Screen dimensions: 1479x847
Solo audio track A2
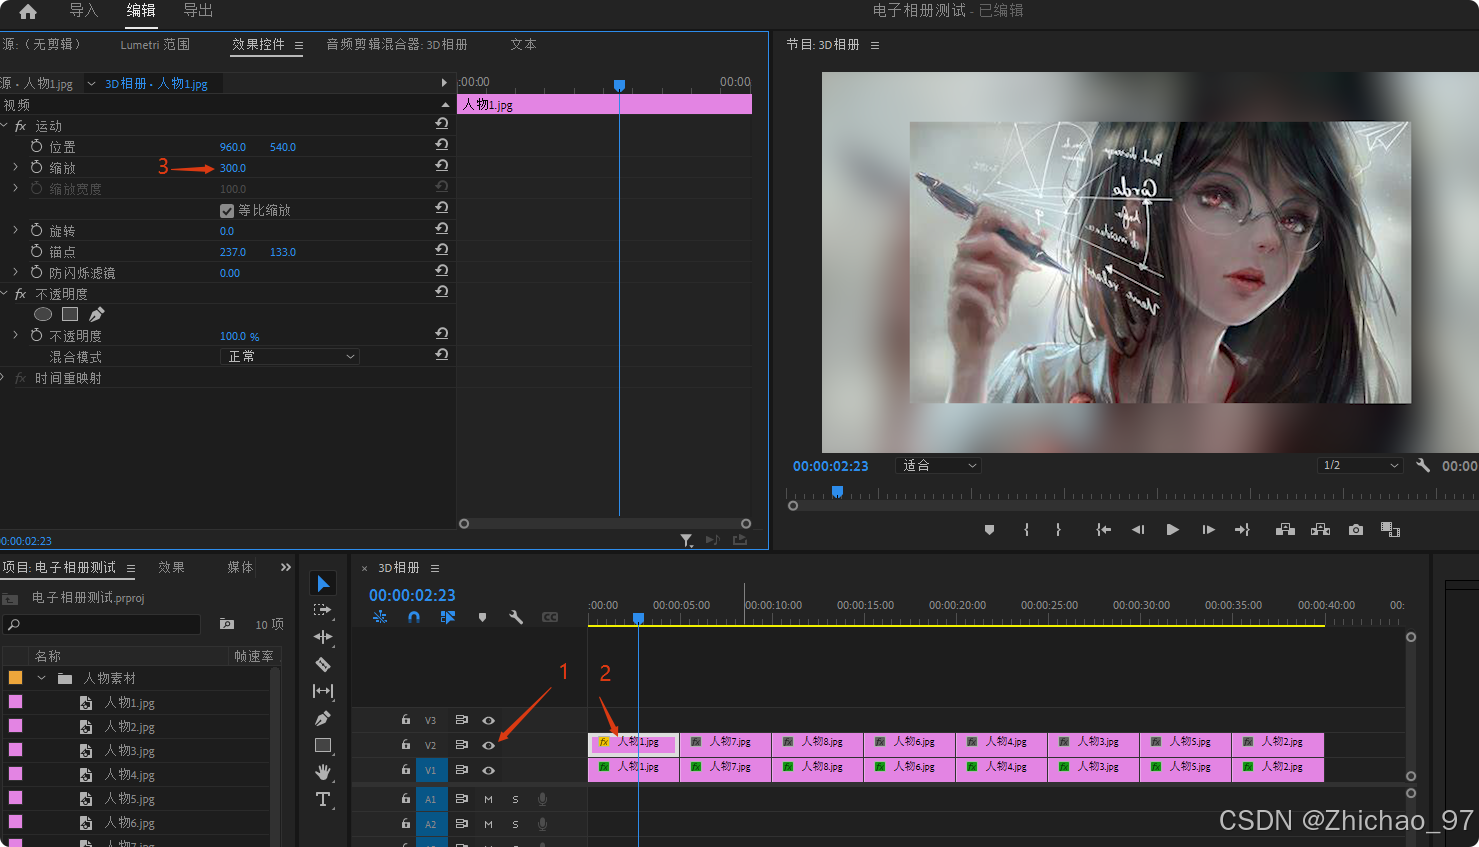[515, 824]
